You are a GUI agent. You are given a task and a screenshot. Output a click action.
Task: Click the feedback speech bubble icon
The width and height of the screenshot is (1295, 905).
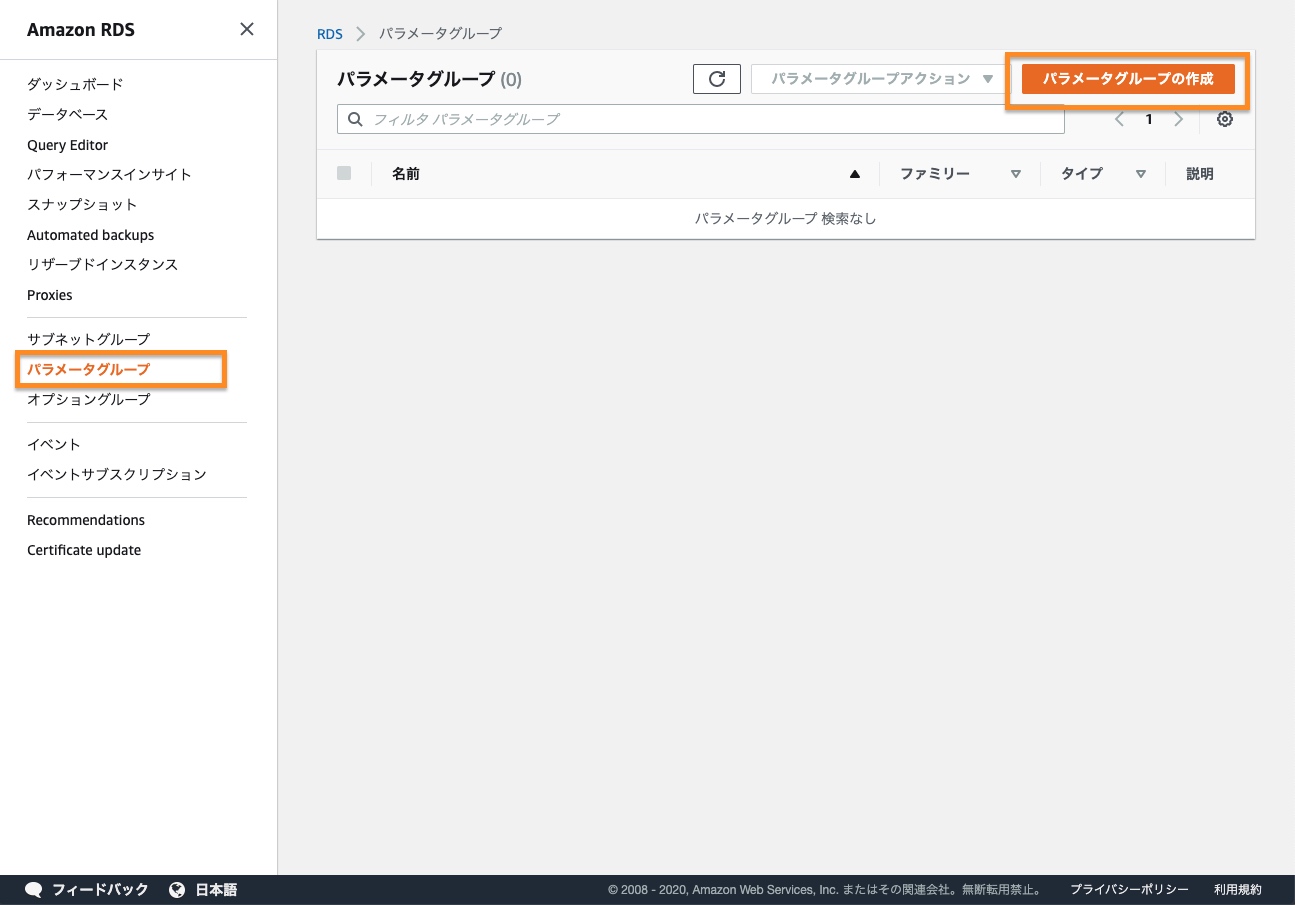(x=33, y=889)
